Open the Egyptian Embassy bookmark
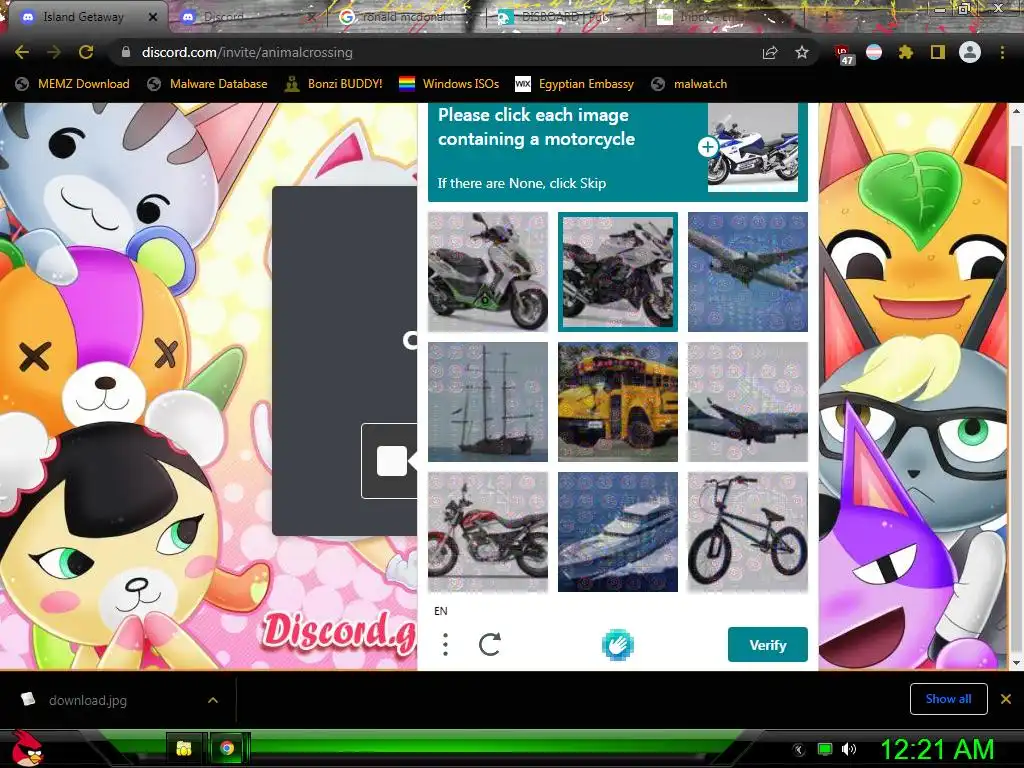 click(x=575, y=84)
